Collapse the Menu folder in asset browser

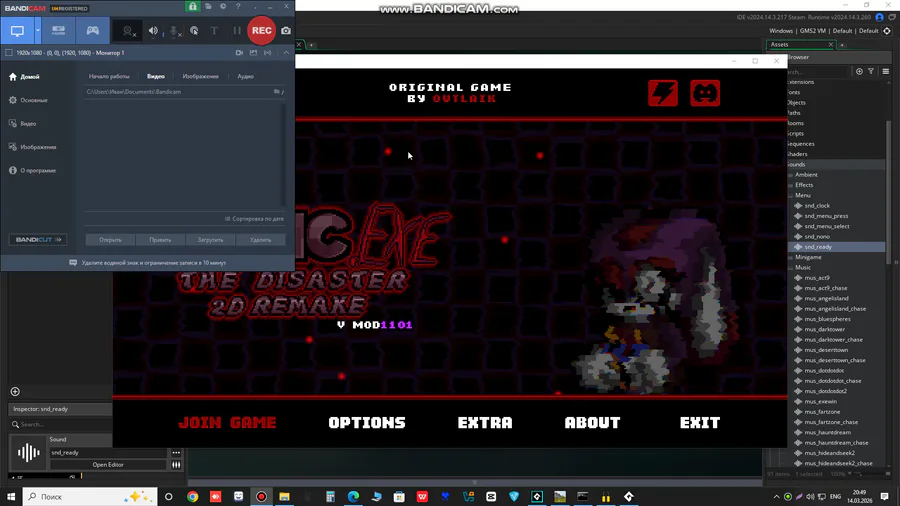791,196
